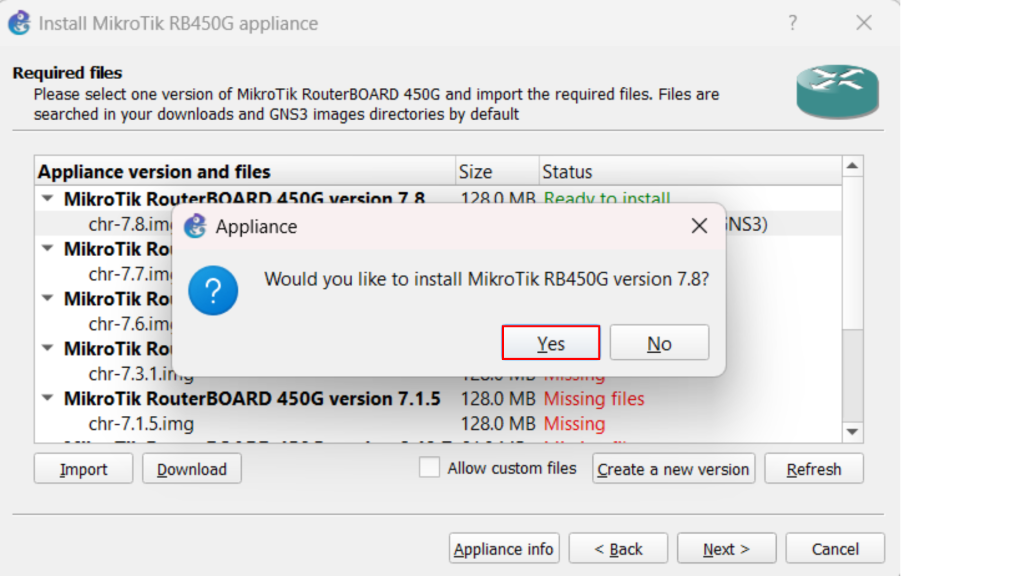Click the Appliance dialog GNS3 logo
The image size is (1024, 576).
point(196,226)
